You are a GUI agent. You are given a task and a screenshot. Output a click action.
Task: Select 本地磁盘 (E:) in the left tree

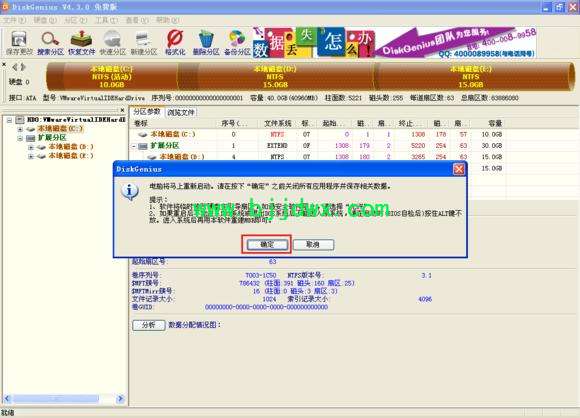tap(71, 156)
